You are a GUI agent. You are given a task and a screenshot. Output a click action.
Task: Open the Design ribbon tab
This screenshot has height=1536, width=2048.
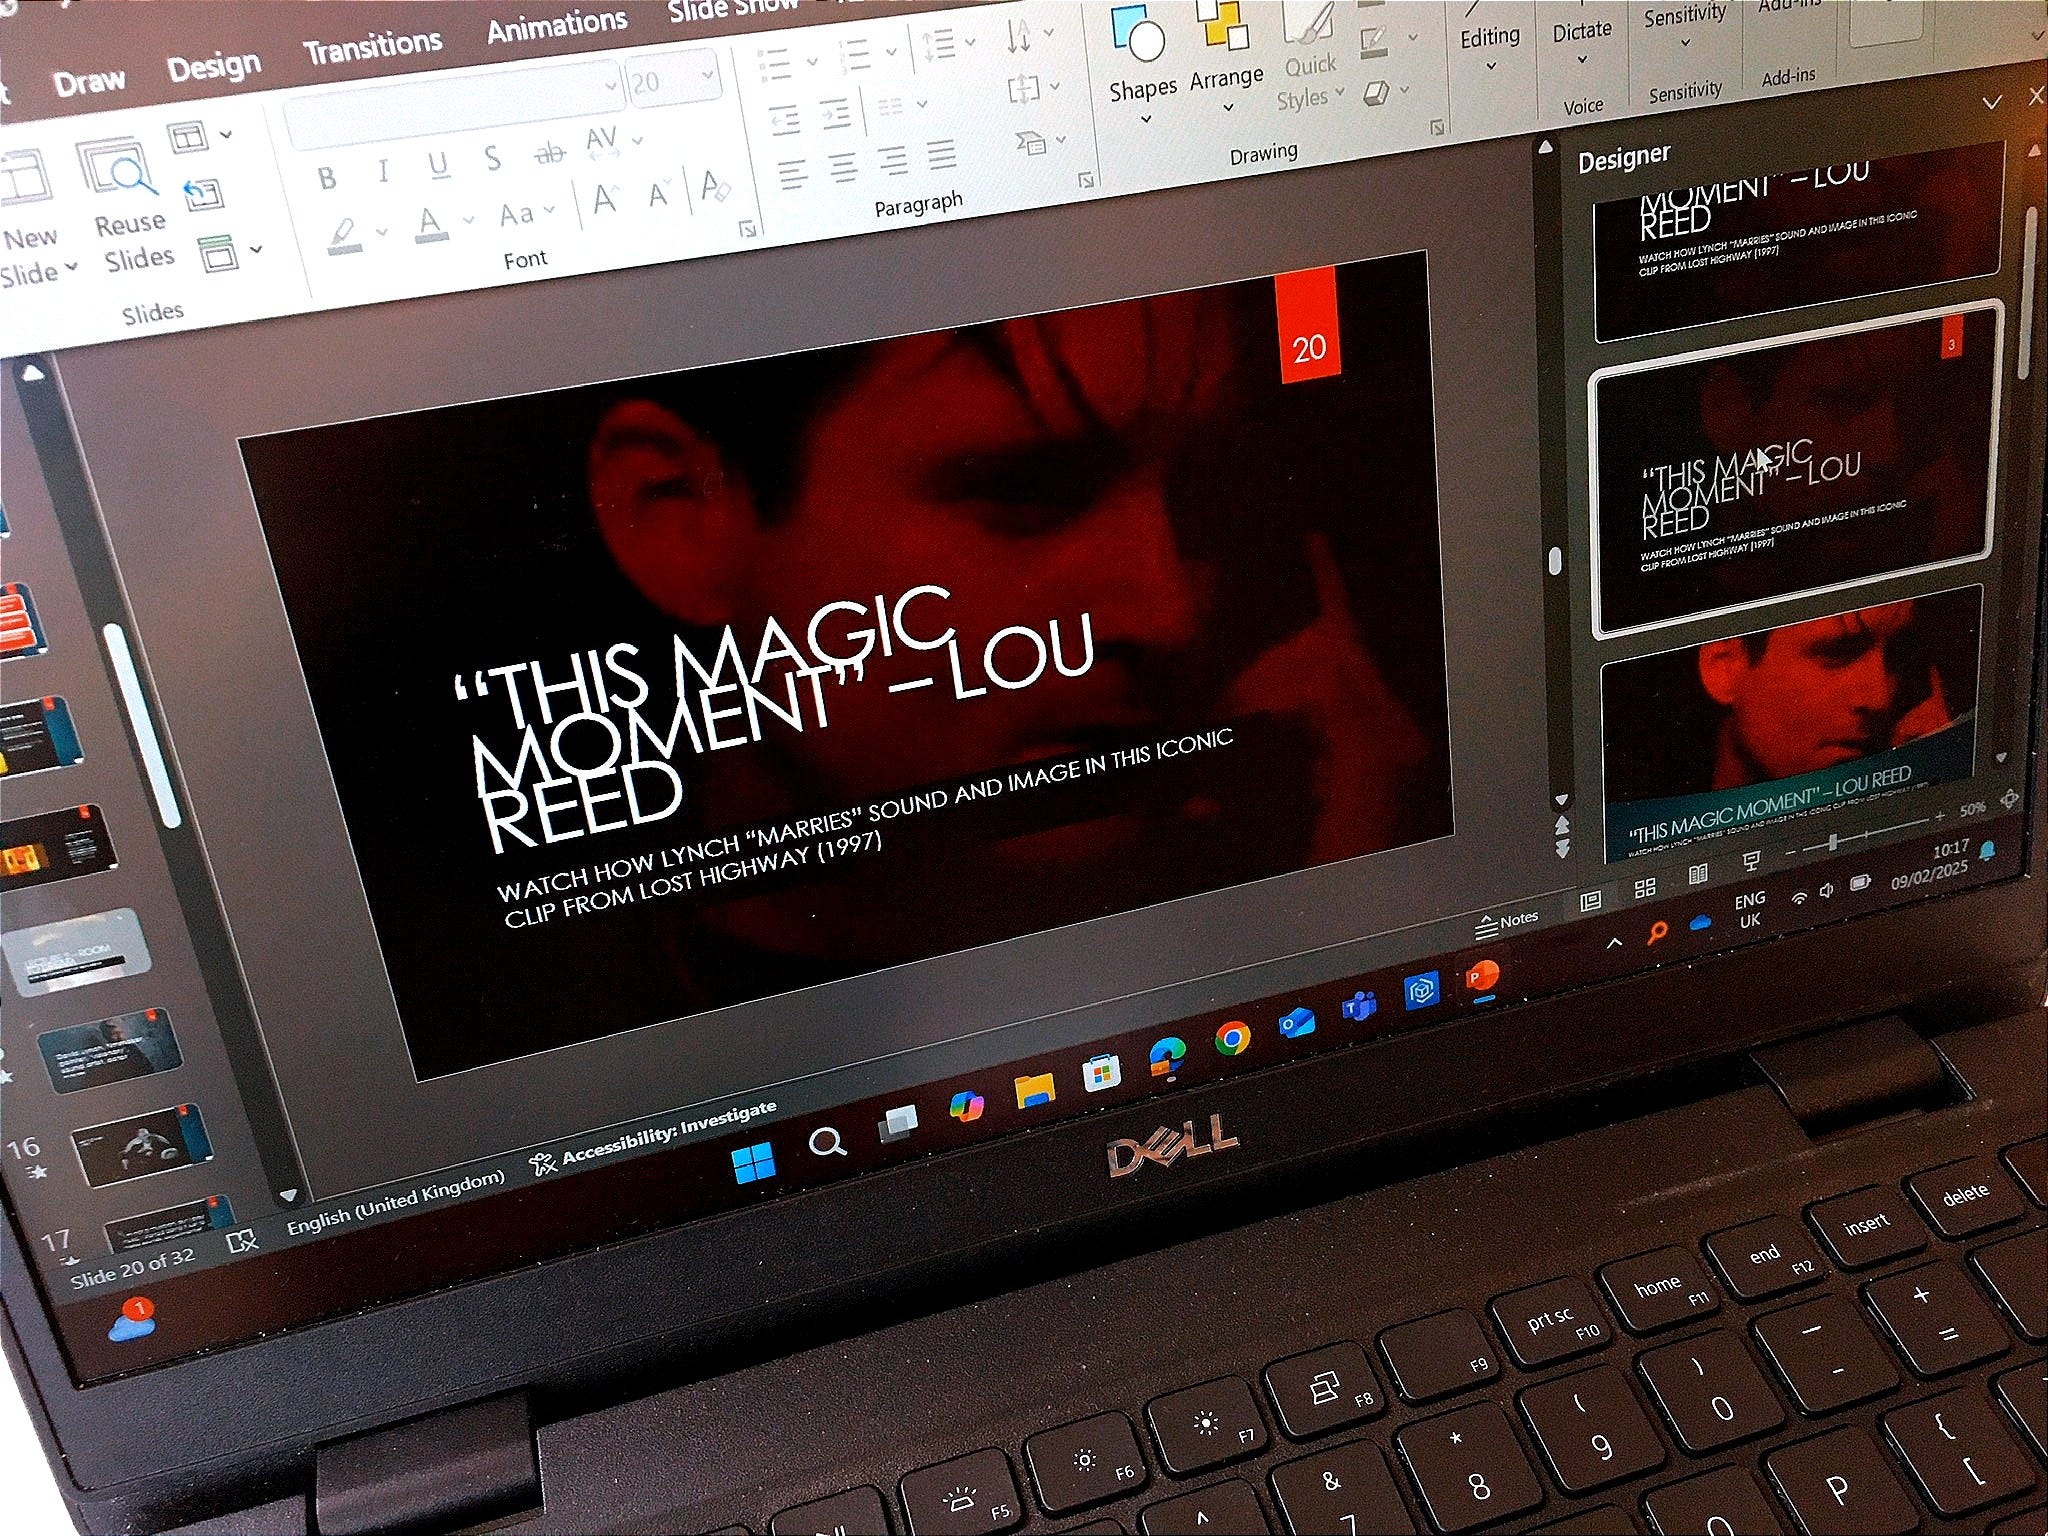(214, 67)
